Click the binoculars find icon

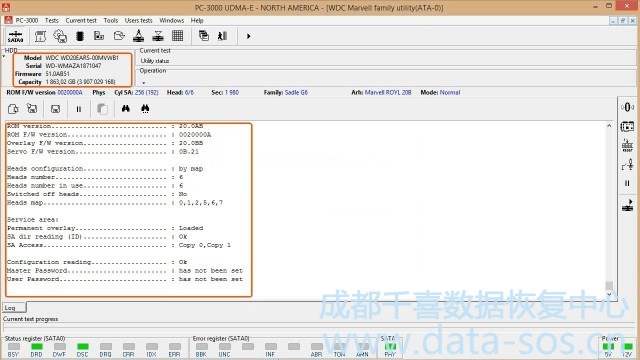point(125,109)
